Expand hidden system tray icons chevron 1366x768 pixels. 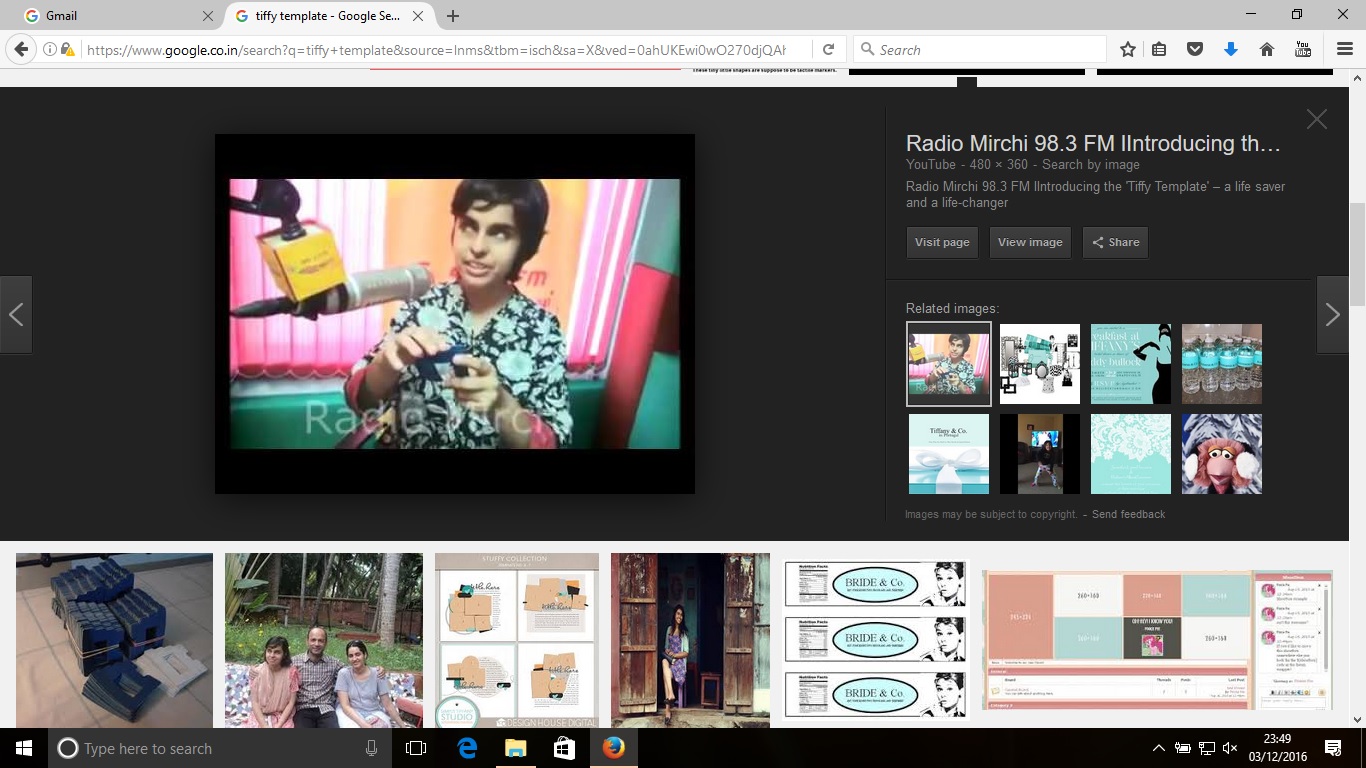pyautogui.click(x=1159, y=748)
